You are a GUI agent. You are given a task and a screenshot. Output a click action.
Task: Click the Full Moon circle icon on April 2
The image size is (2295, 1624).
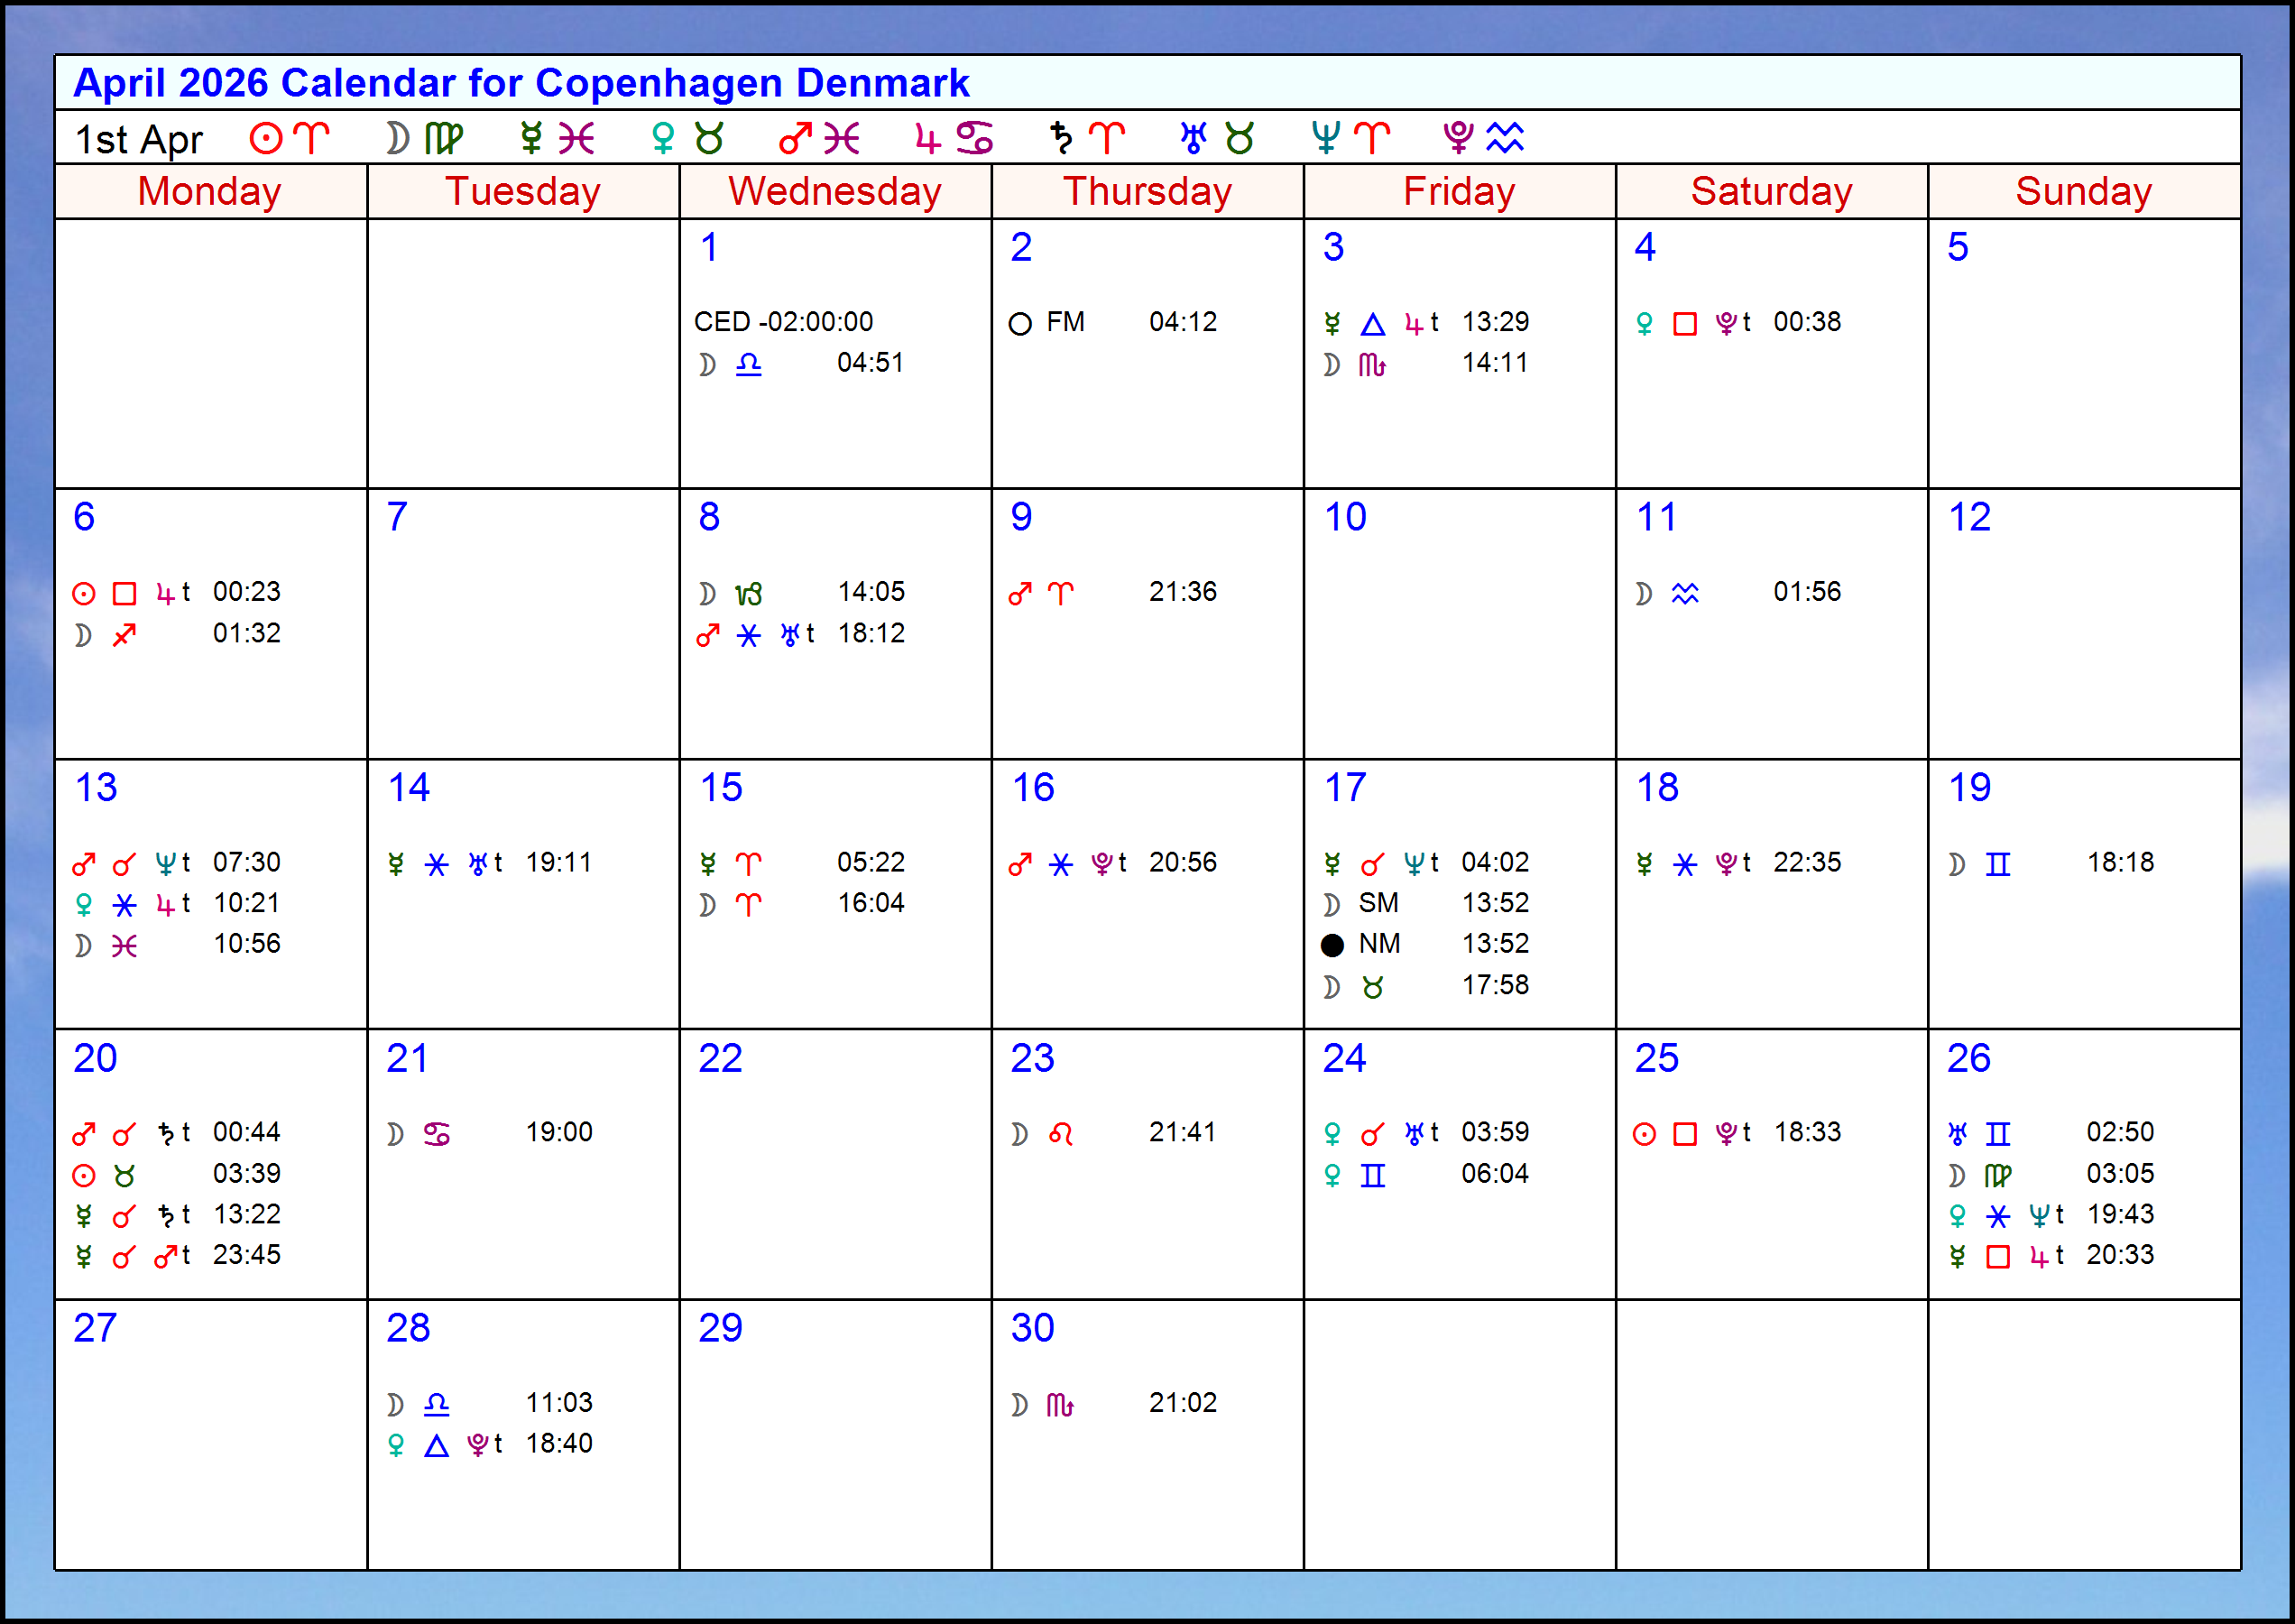coord(1020,324)
